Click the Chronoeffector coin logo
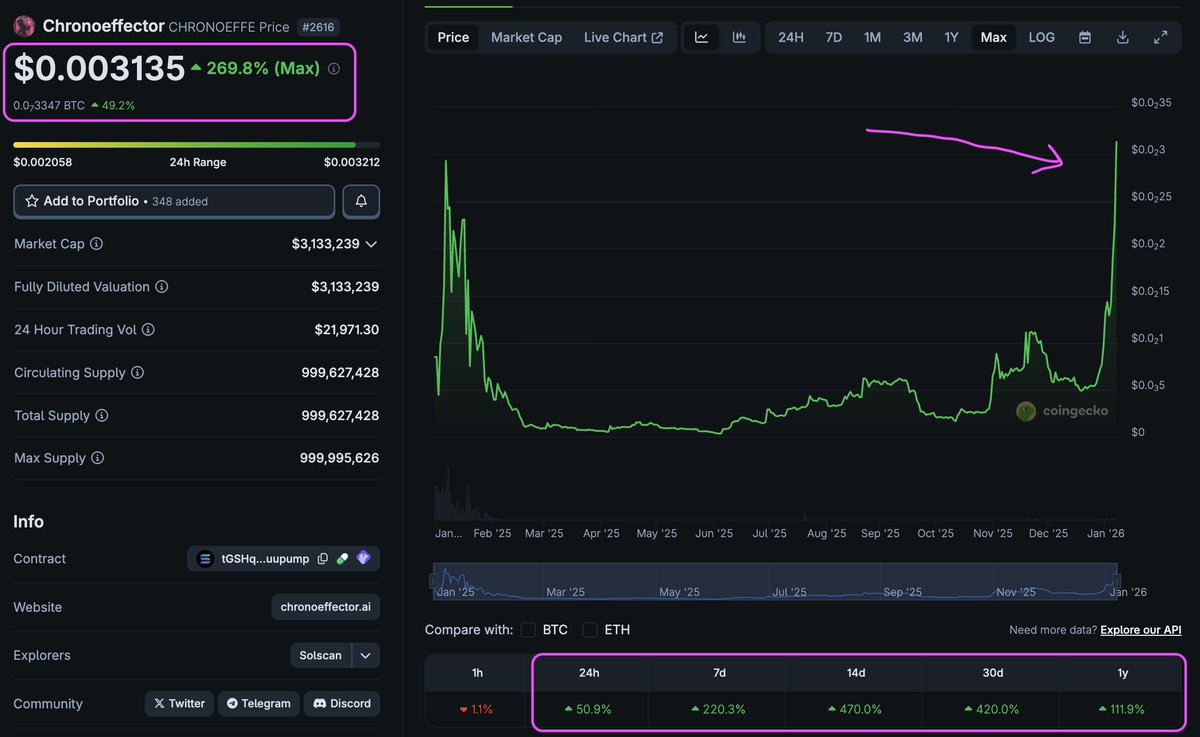1200x737 pixels. 24,26
